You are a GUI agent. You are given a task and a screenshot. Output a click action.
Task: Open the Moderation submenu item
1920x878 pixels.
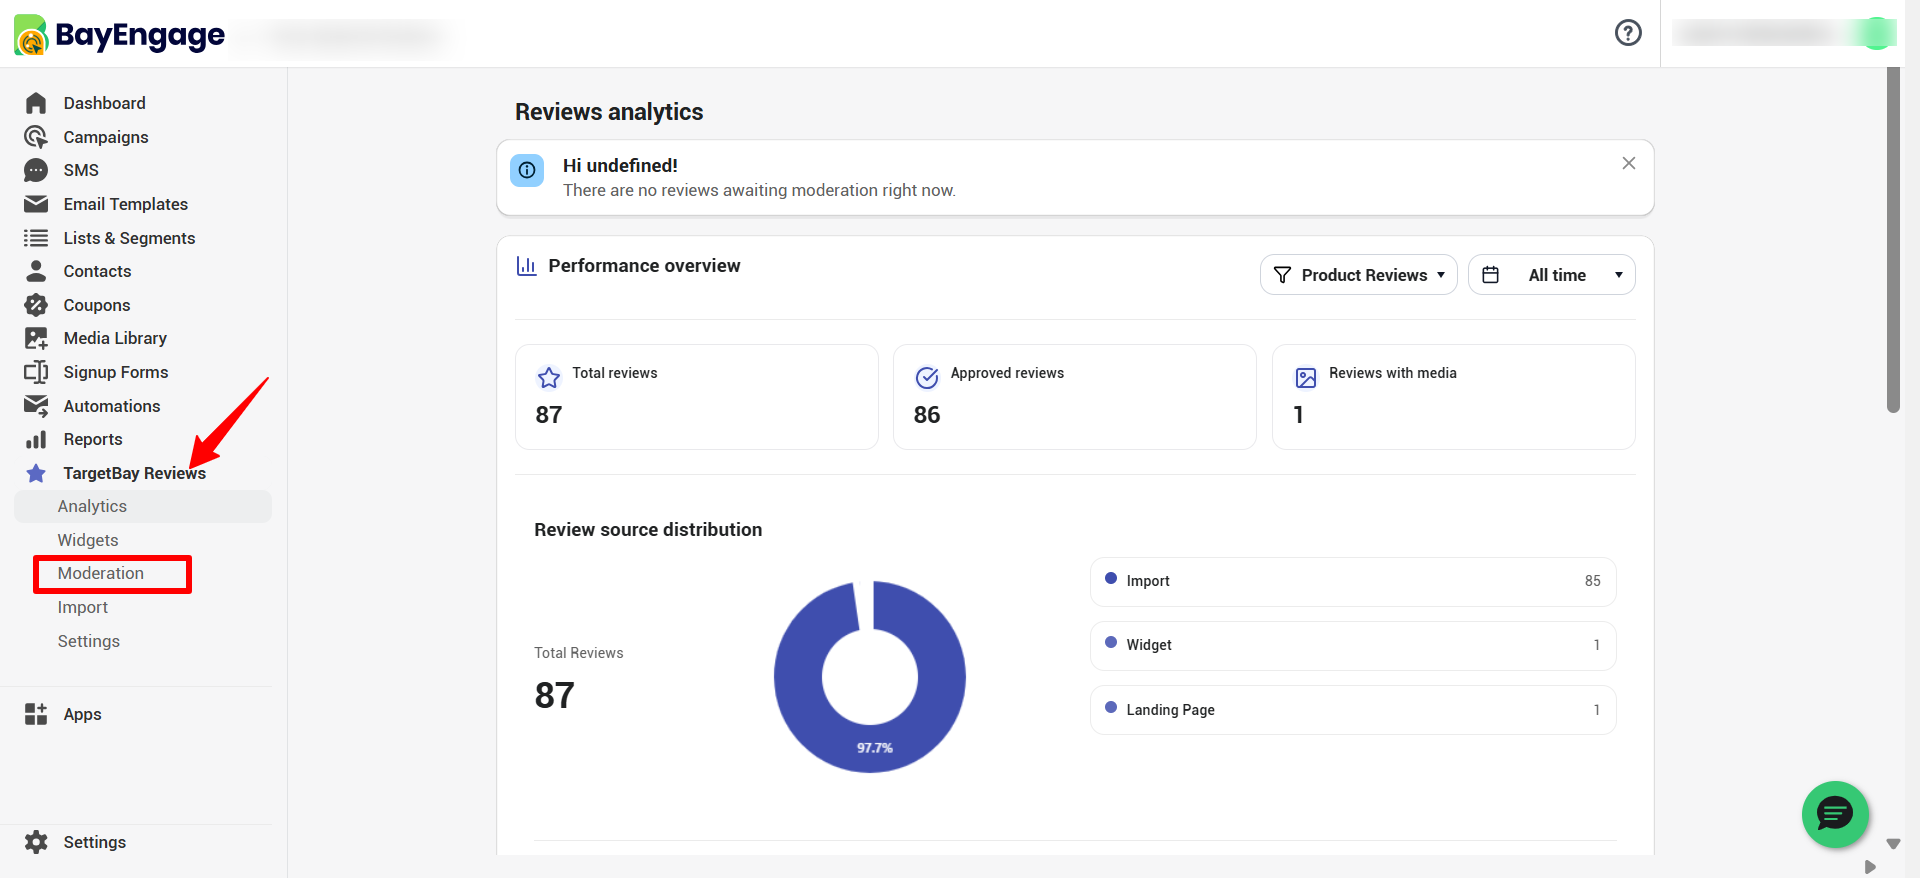click(x=101, y=573)
